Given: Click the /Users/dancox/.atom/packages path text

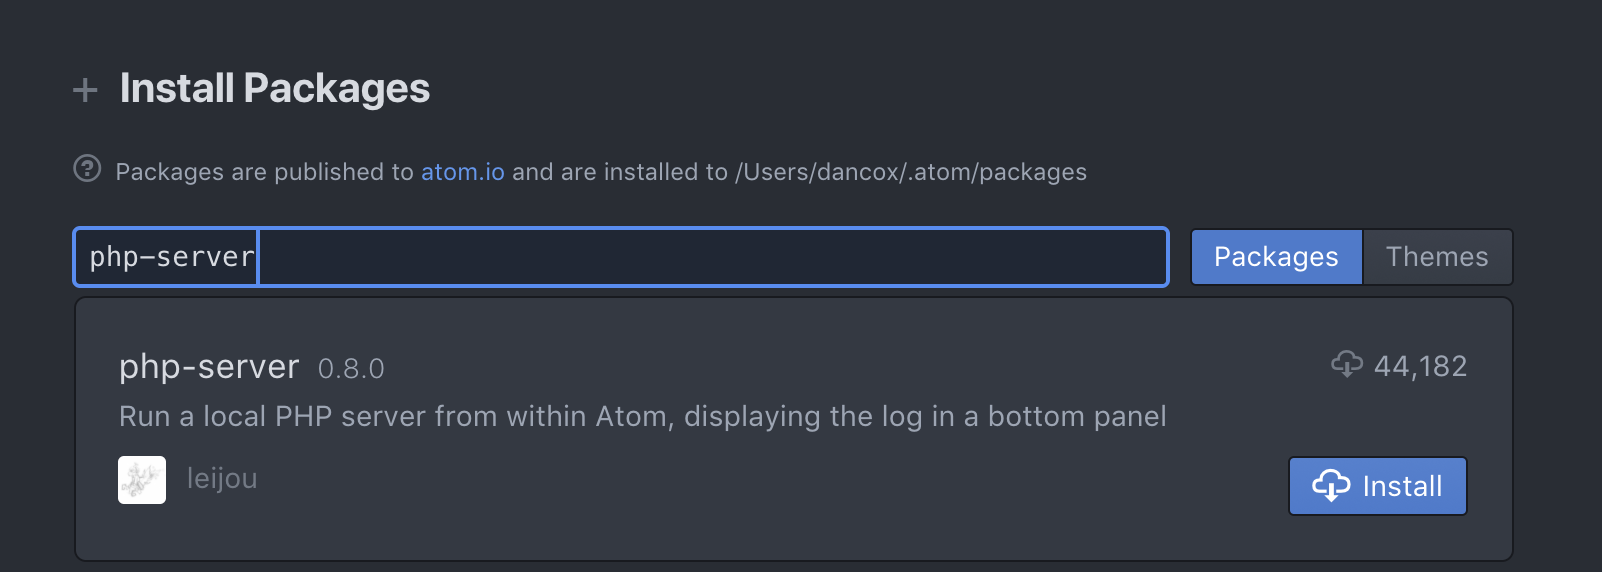Looking at the screenshot, I should tap(910, 172).
